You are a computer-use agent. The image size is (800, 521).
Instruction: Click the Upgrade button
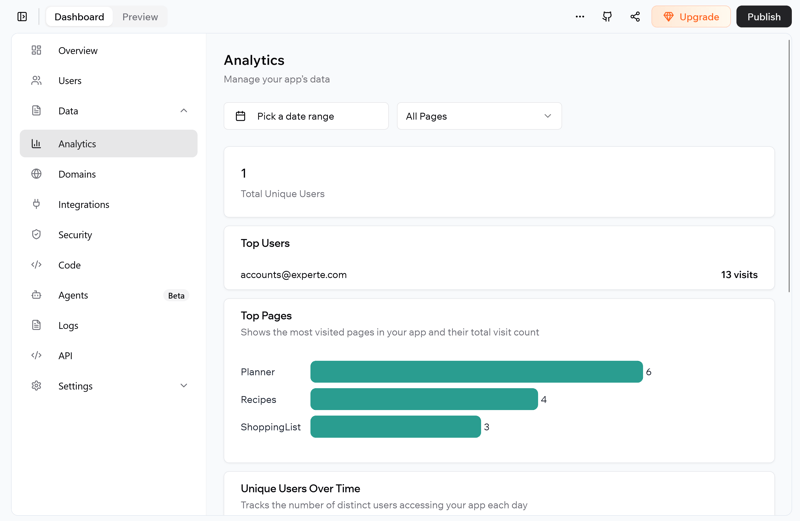tap(691, 17)
